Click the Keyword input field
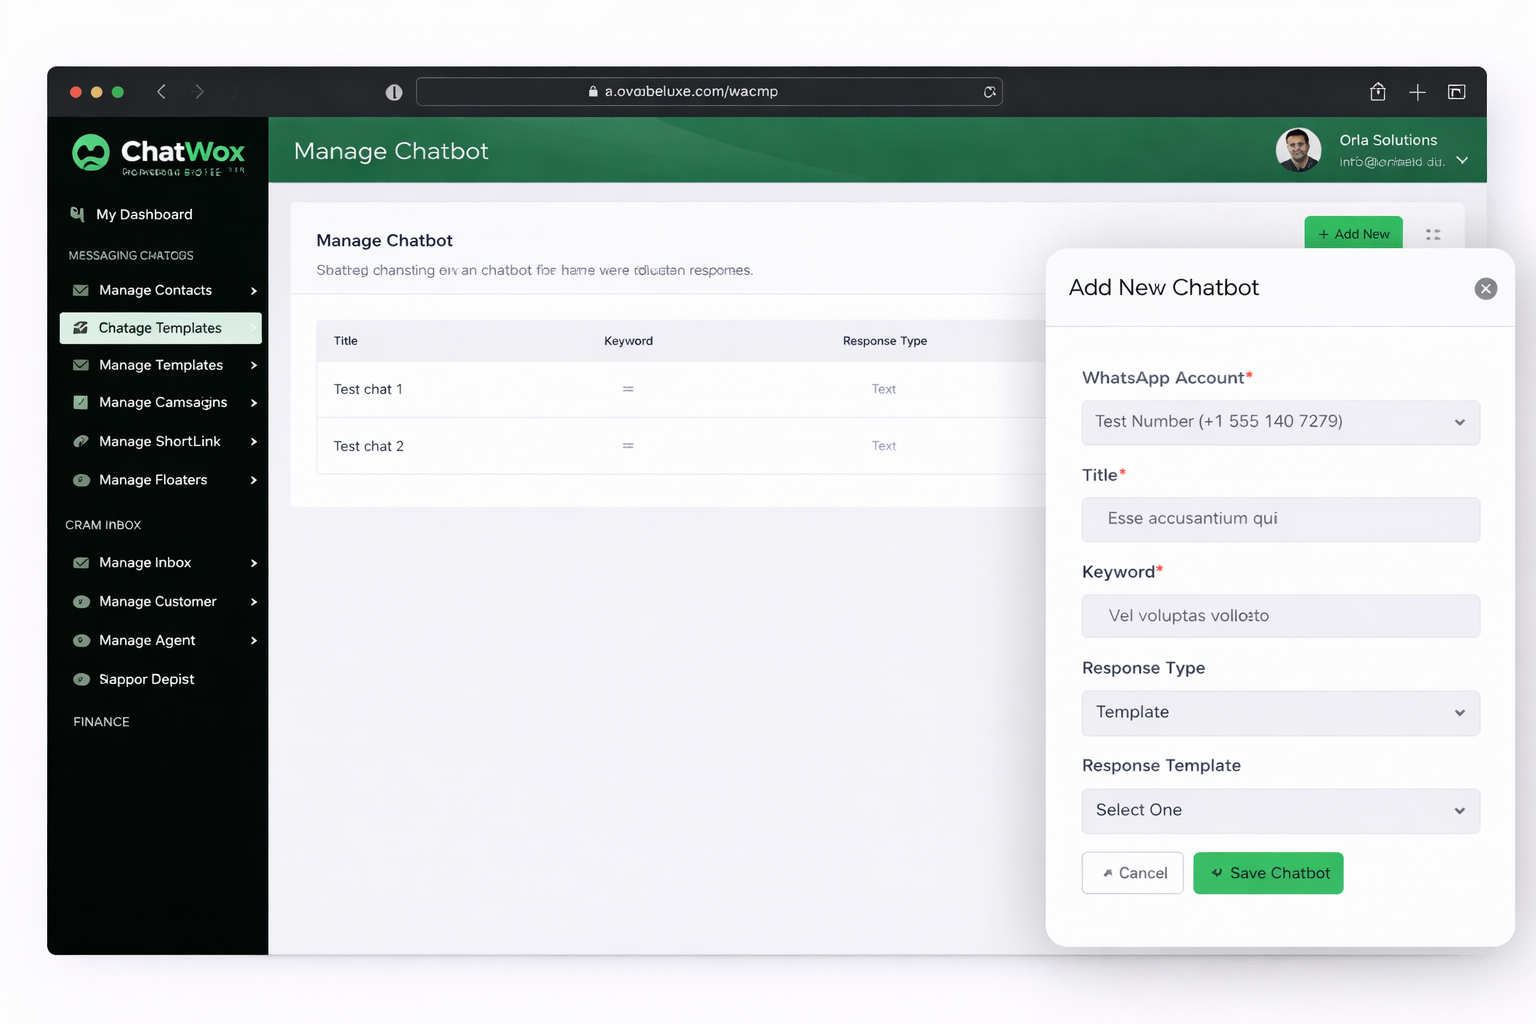 [1280, 616]
